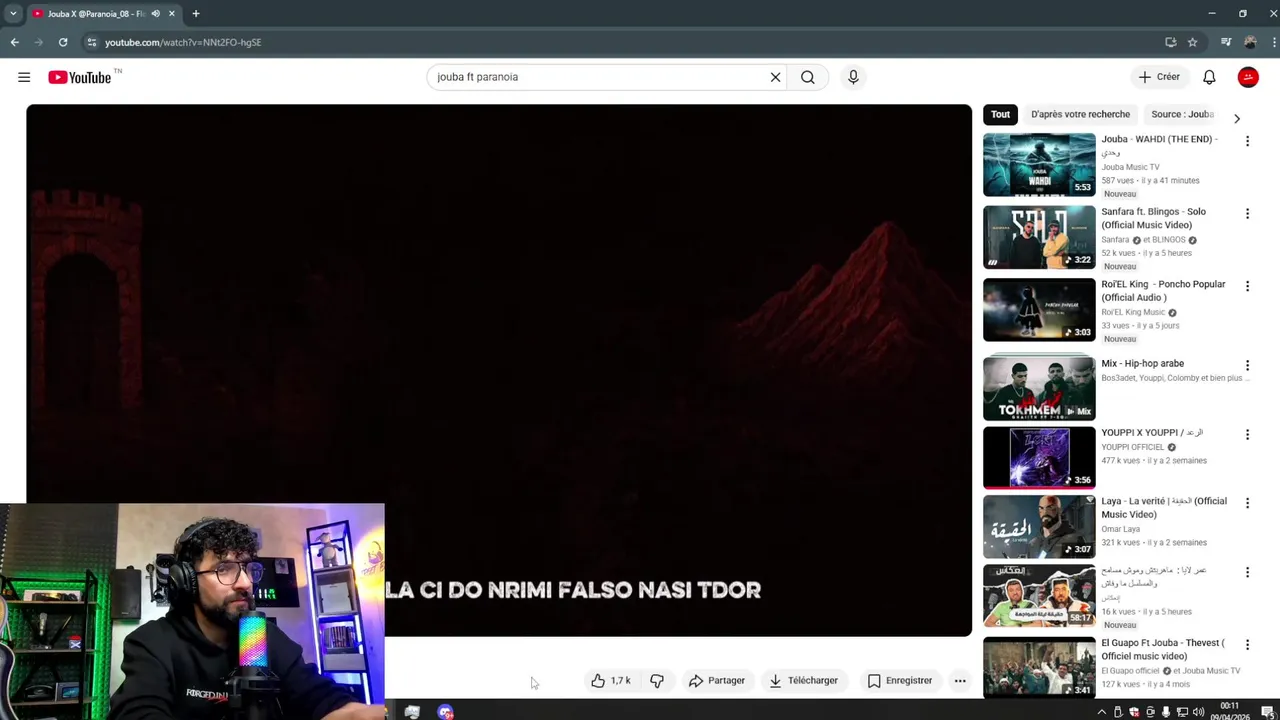Open the TOKHMEM mix thumbnail

pos(1039,389)
